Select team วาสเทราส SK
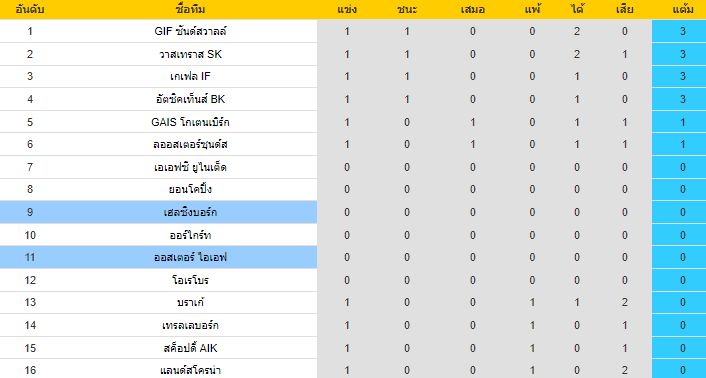Screen dimensions: 706x378 click(190, 54)
